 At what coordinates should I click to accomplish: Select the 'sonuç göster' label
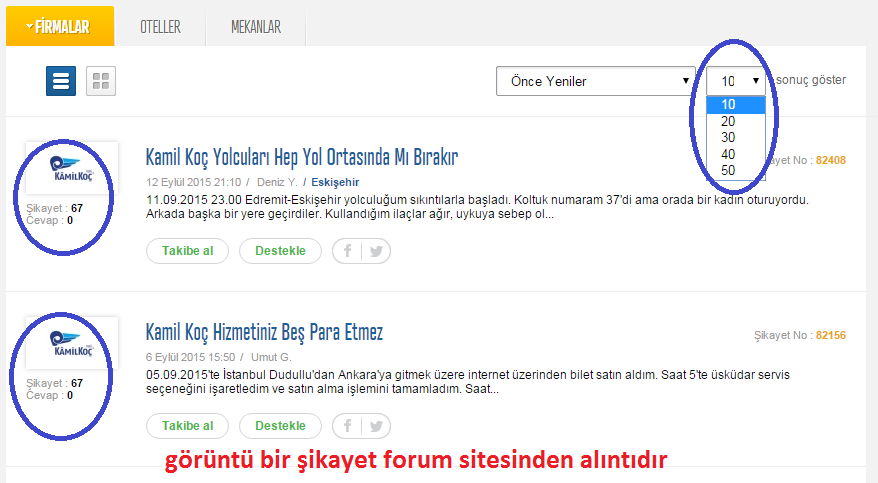coord(811,80)
